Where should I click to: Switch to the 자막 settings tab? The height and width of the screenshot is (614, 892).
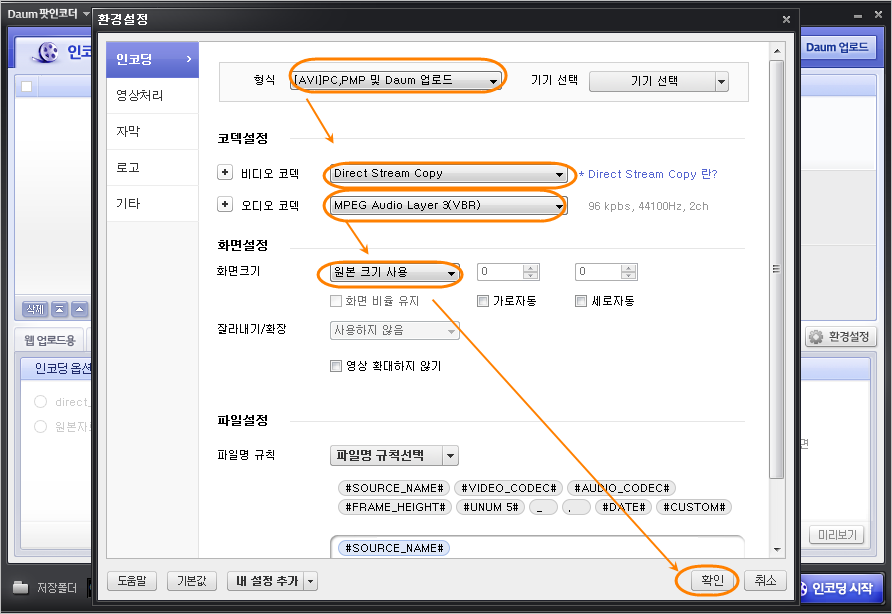(x=152, y=131)
